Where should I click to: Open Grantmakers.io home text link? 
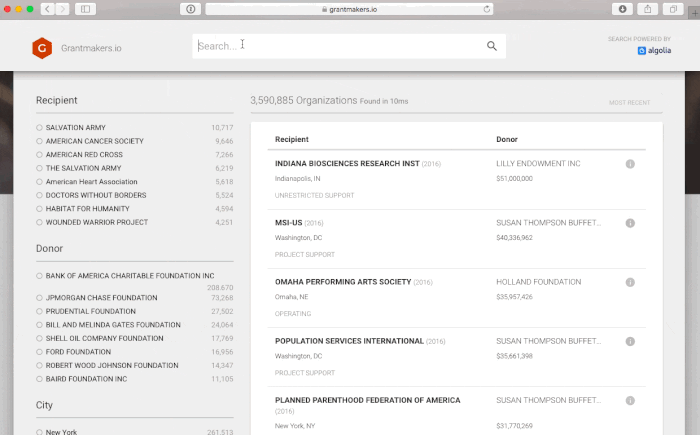coord(91,48)
